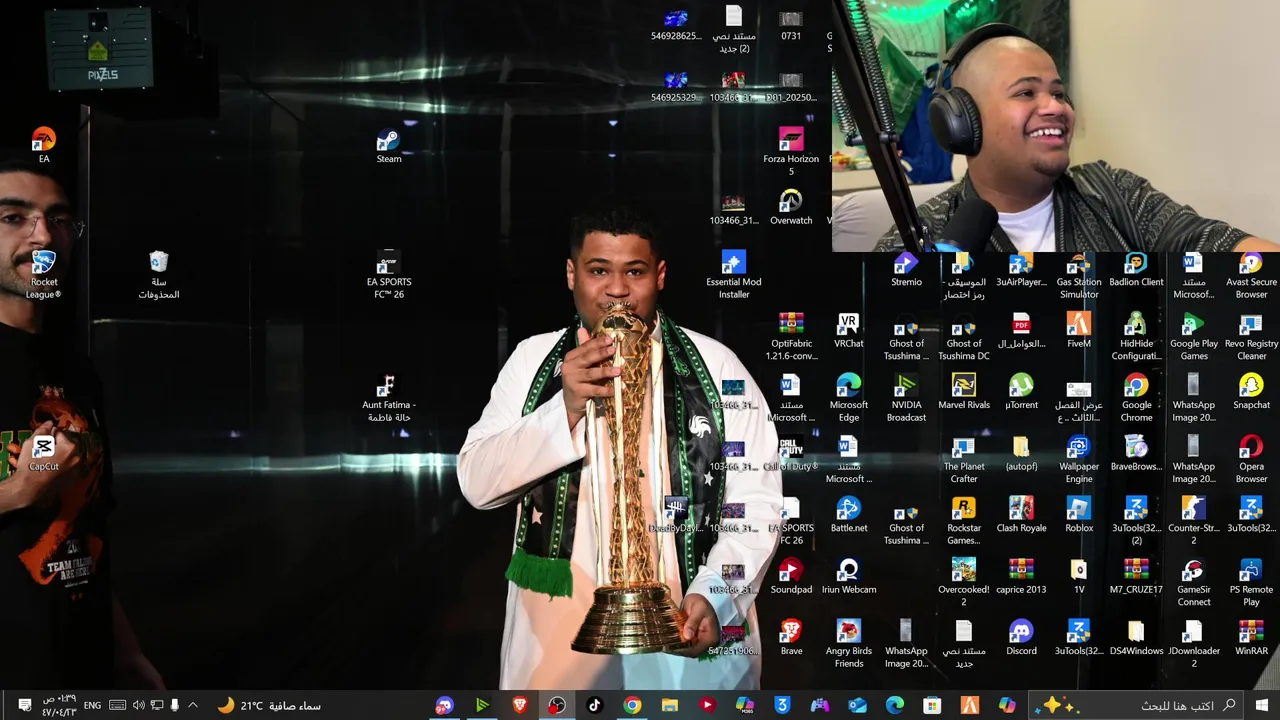This screenshot has width=1280, height=720.
Task: Open Google Play Games shortcut
Action: coord(1194,337)
